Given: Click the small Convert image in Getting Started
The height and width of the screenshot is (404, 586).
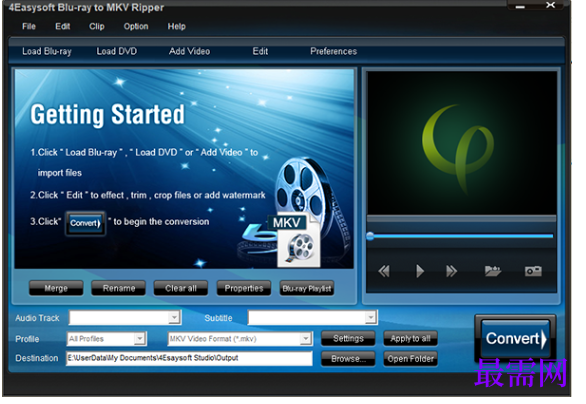Looking at the screenshot, I should tap(85, 223).
